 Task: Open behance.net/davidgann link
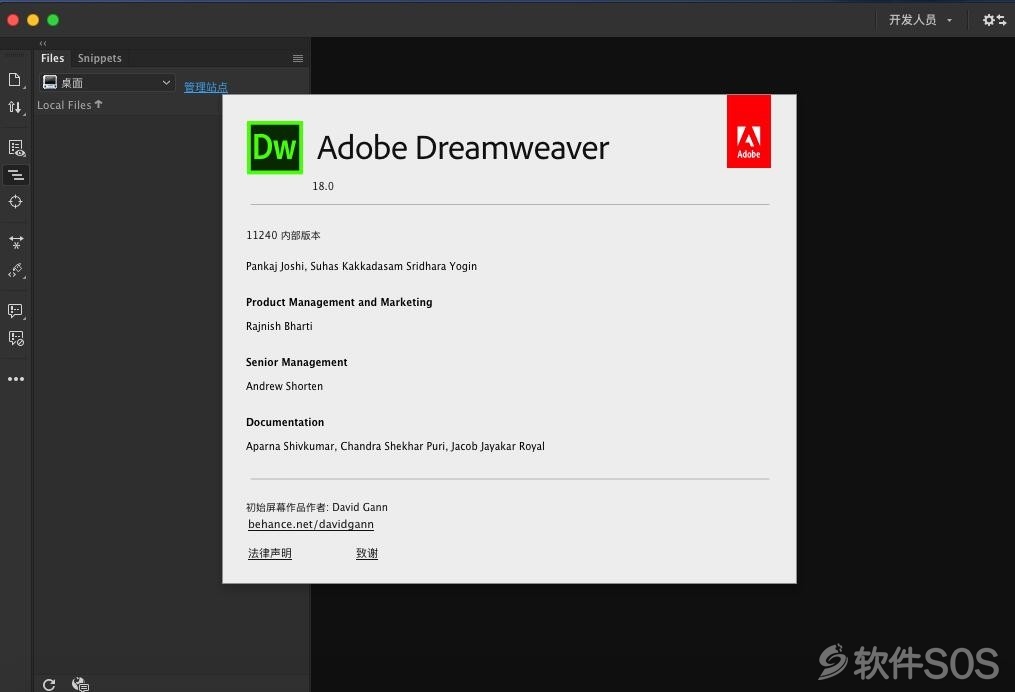[311, 524]
